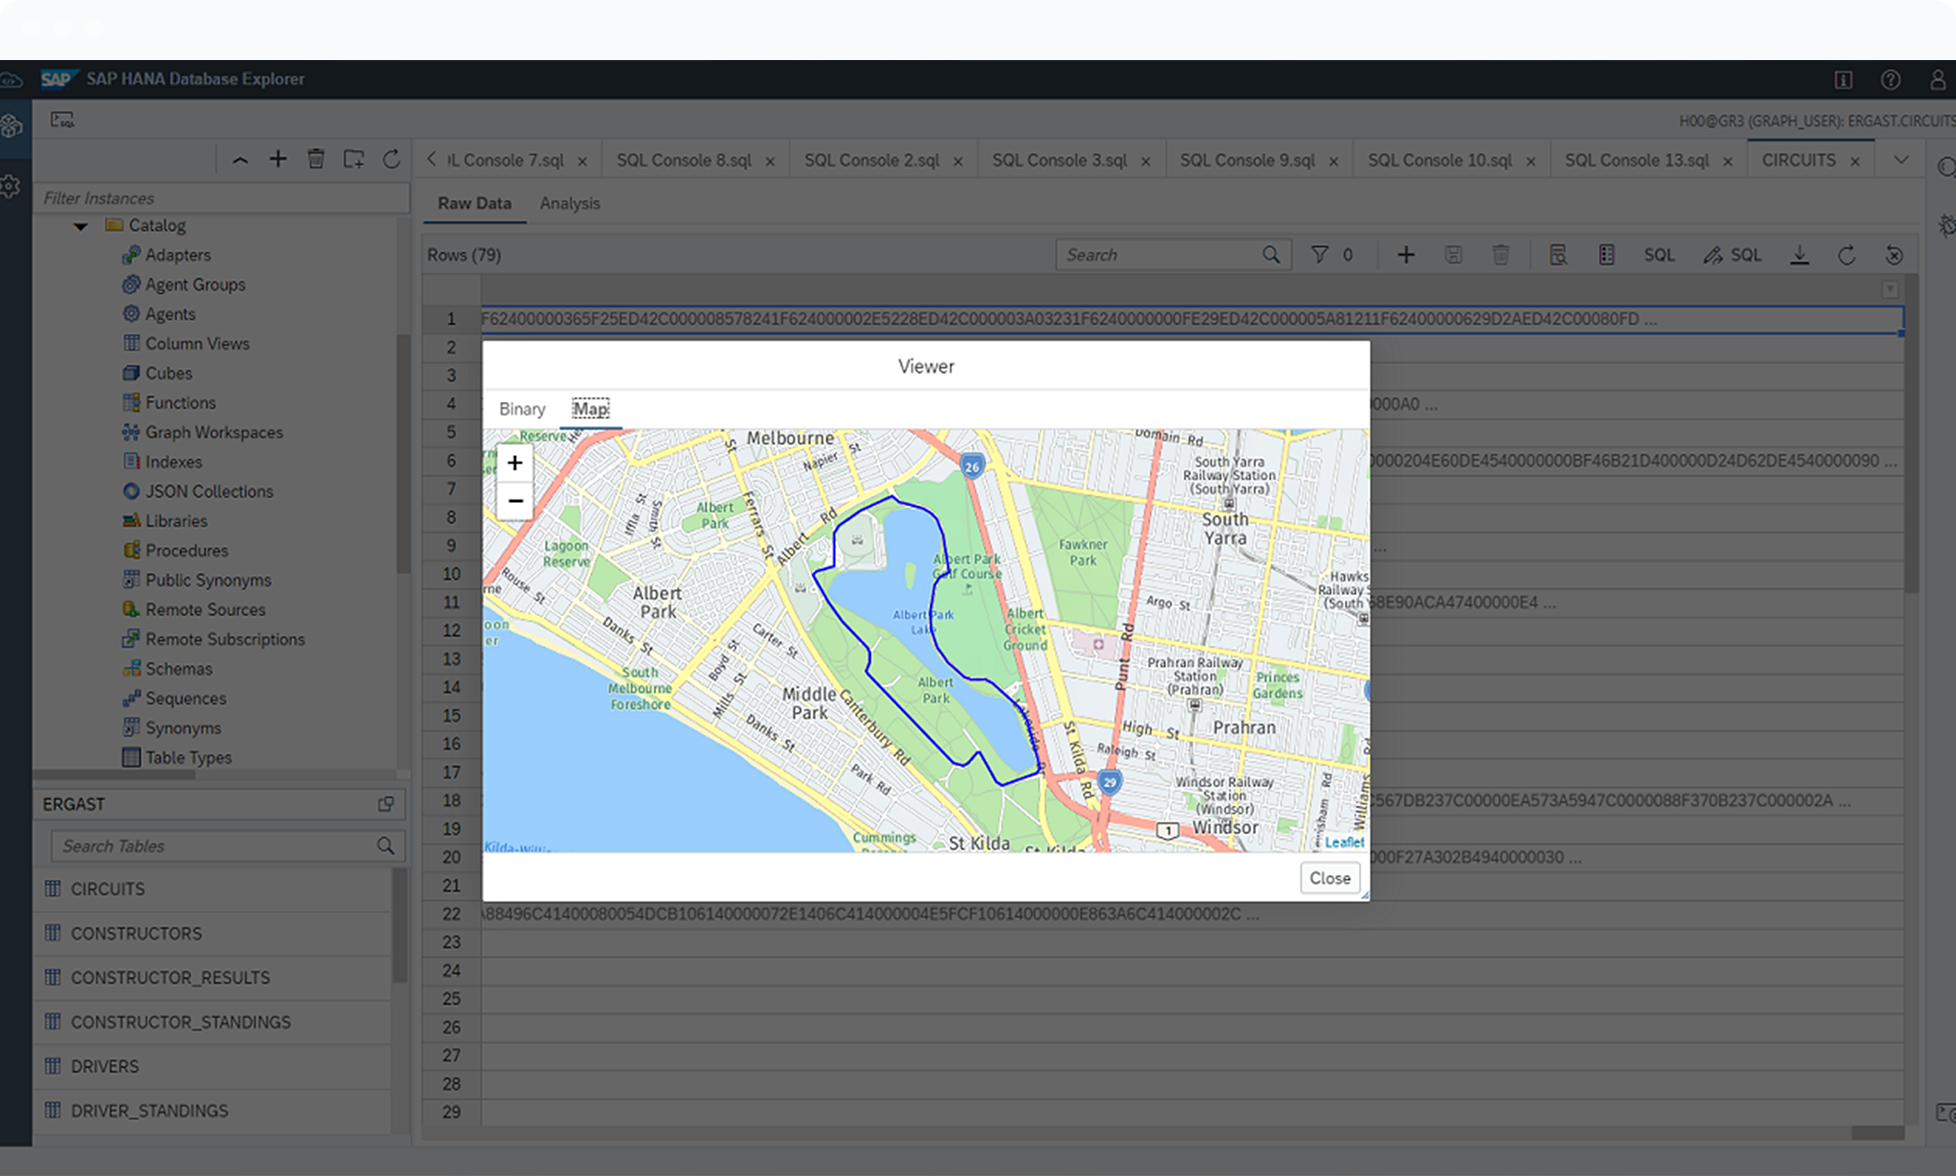Close the SQL Console 8.sql tab
Screen dimensions: 1956x1176
coord(770,161)
